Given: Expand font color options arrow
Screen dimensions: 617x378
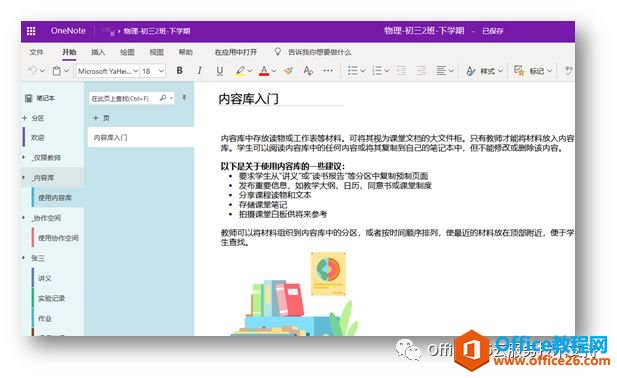Looking at the screenshot, I should click(x=274, y=71).
